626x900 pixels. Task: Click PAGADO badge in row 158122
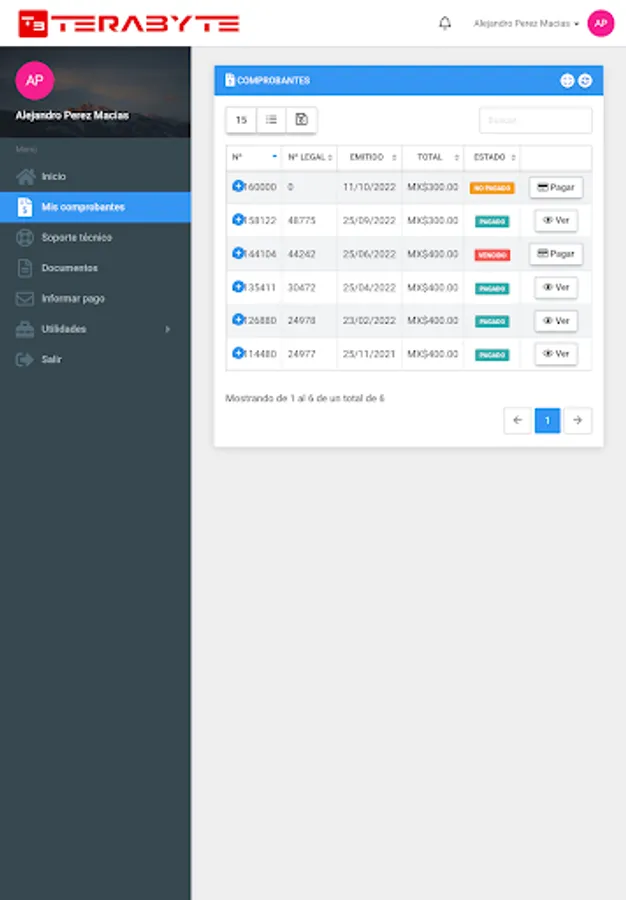pyautogui.click(x=492, y=222)
